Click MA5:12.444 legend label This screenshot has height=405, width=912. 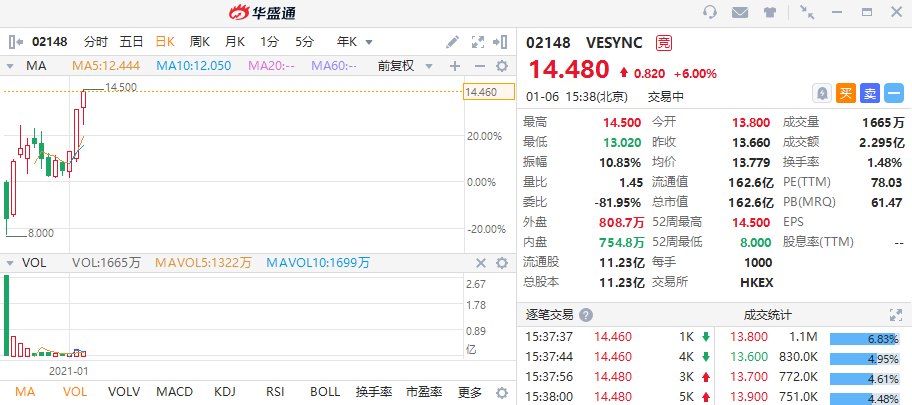pyautogui.click(x=106, y=66)
